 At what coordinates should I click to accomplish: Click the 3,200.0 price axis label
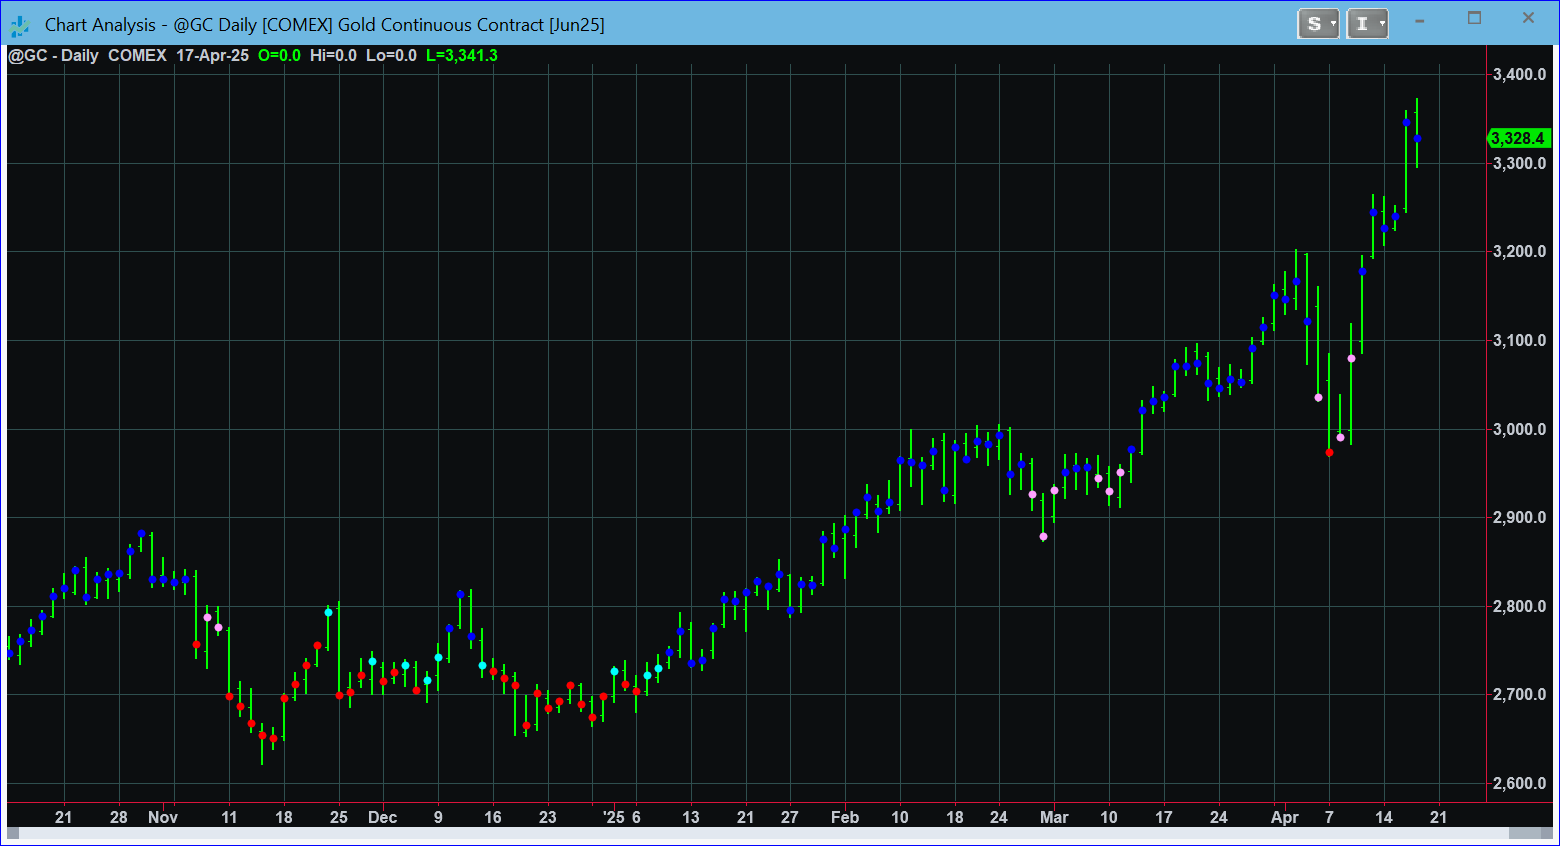coord(1519,252)
